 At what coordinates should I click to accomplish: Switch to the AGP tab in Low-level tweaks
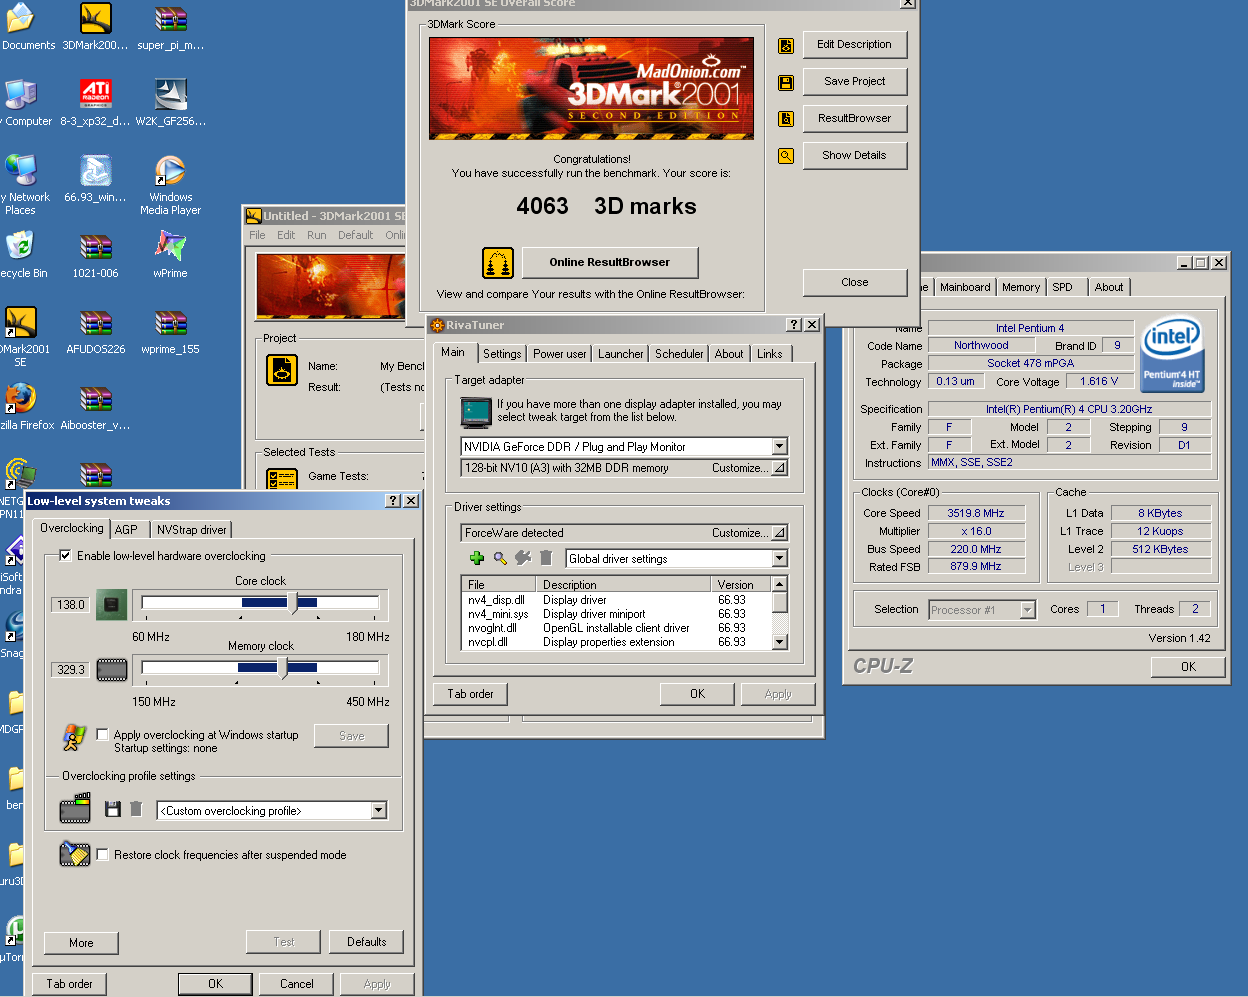point(127,530)
